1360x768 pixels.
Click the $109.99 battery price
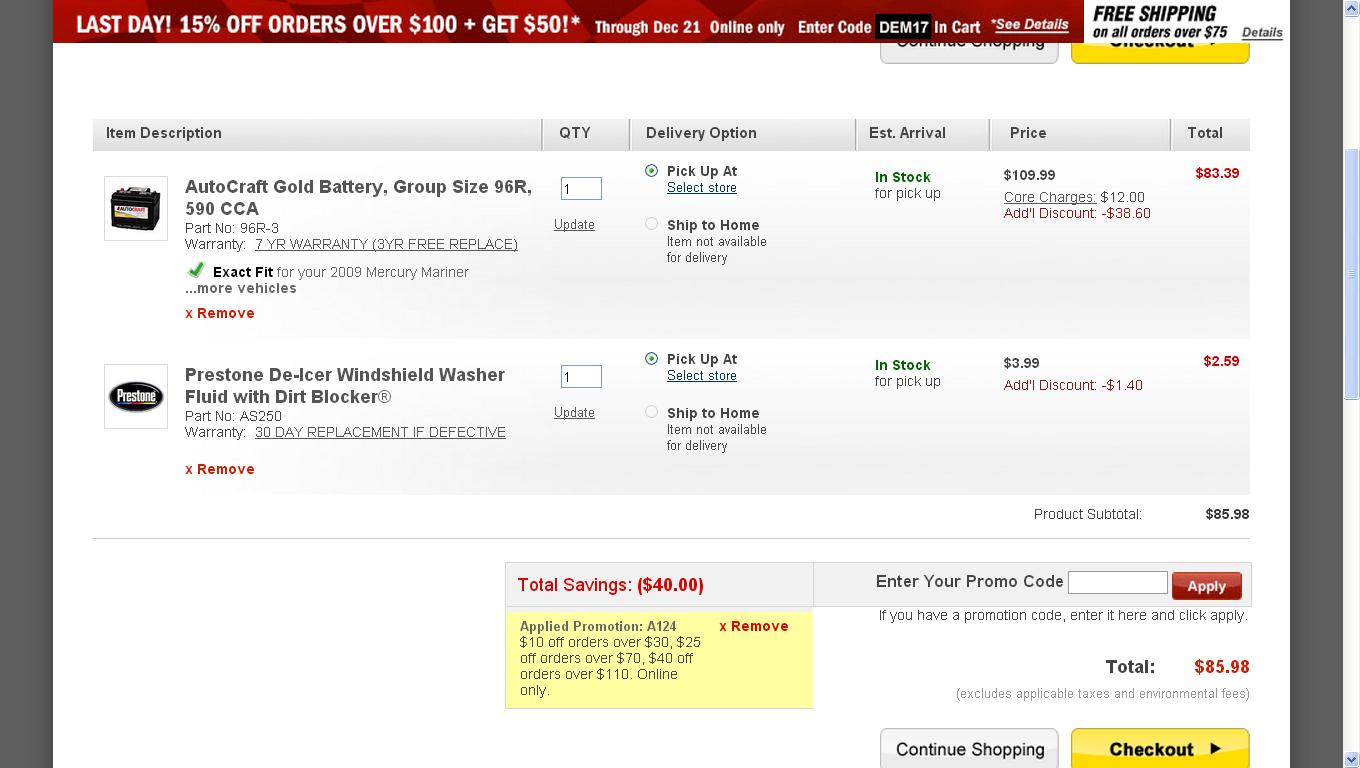tap(1030, 175)
